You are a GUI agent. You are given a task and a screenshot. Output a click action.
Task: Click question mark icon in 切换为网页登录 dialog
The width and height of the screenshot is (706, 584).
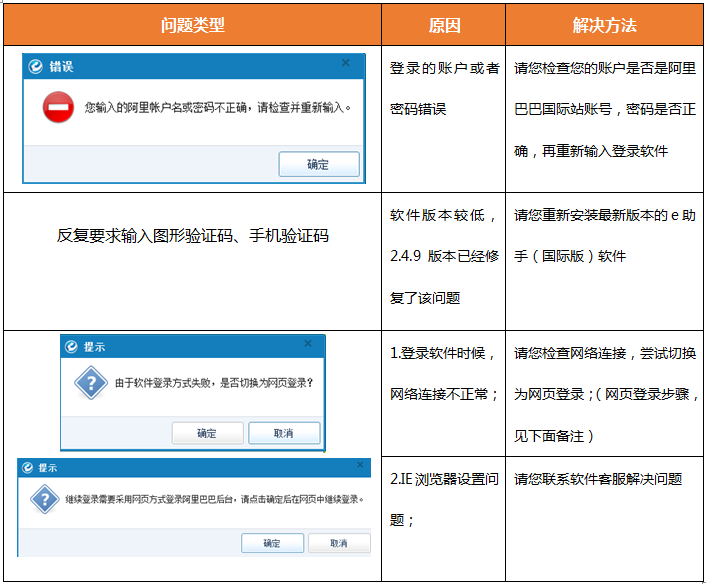[x=91, y=383]
